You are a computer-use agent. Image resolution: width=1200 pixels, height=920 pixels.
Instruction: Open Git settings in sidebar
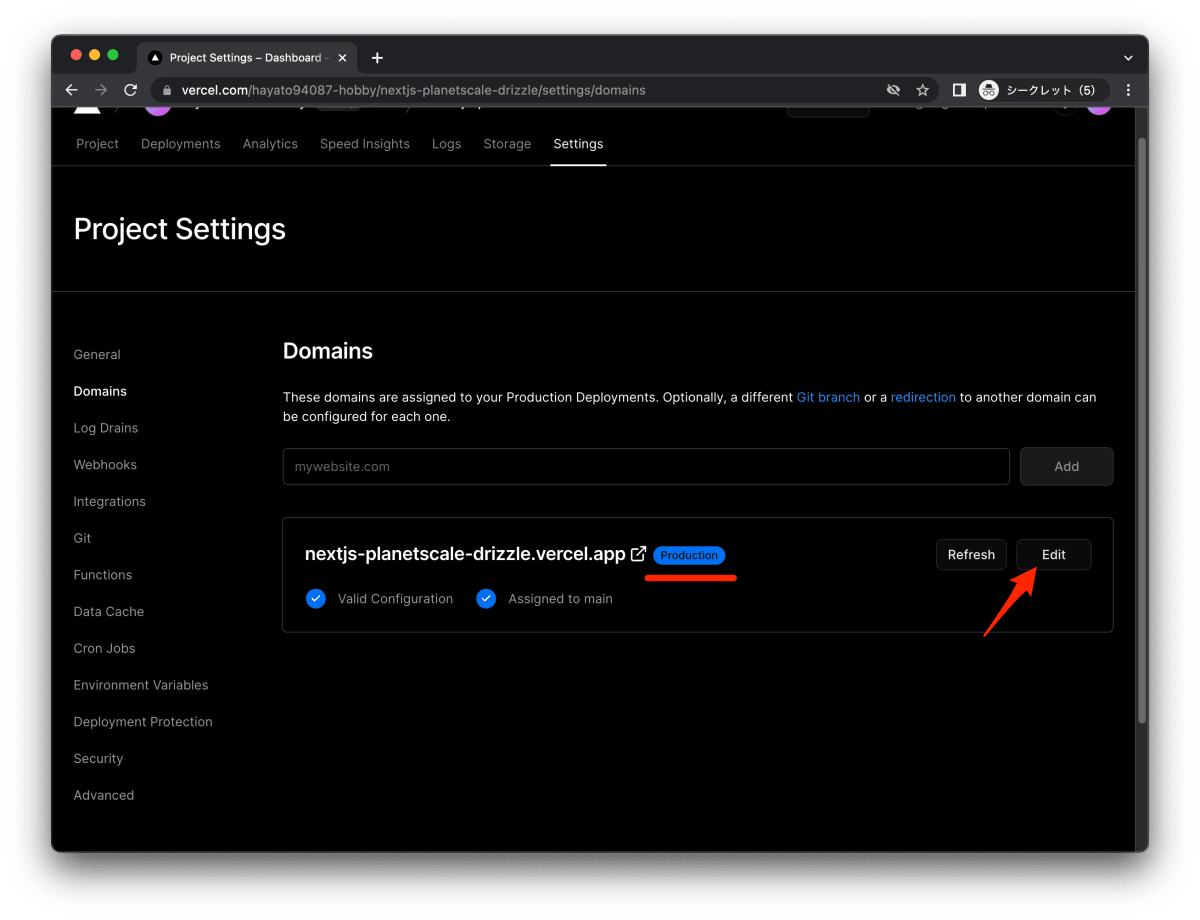click(x=82, y=538)
